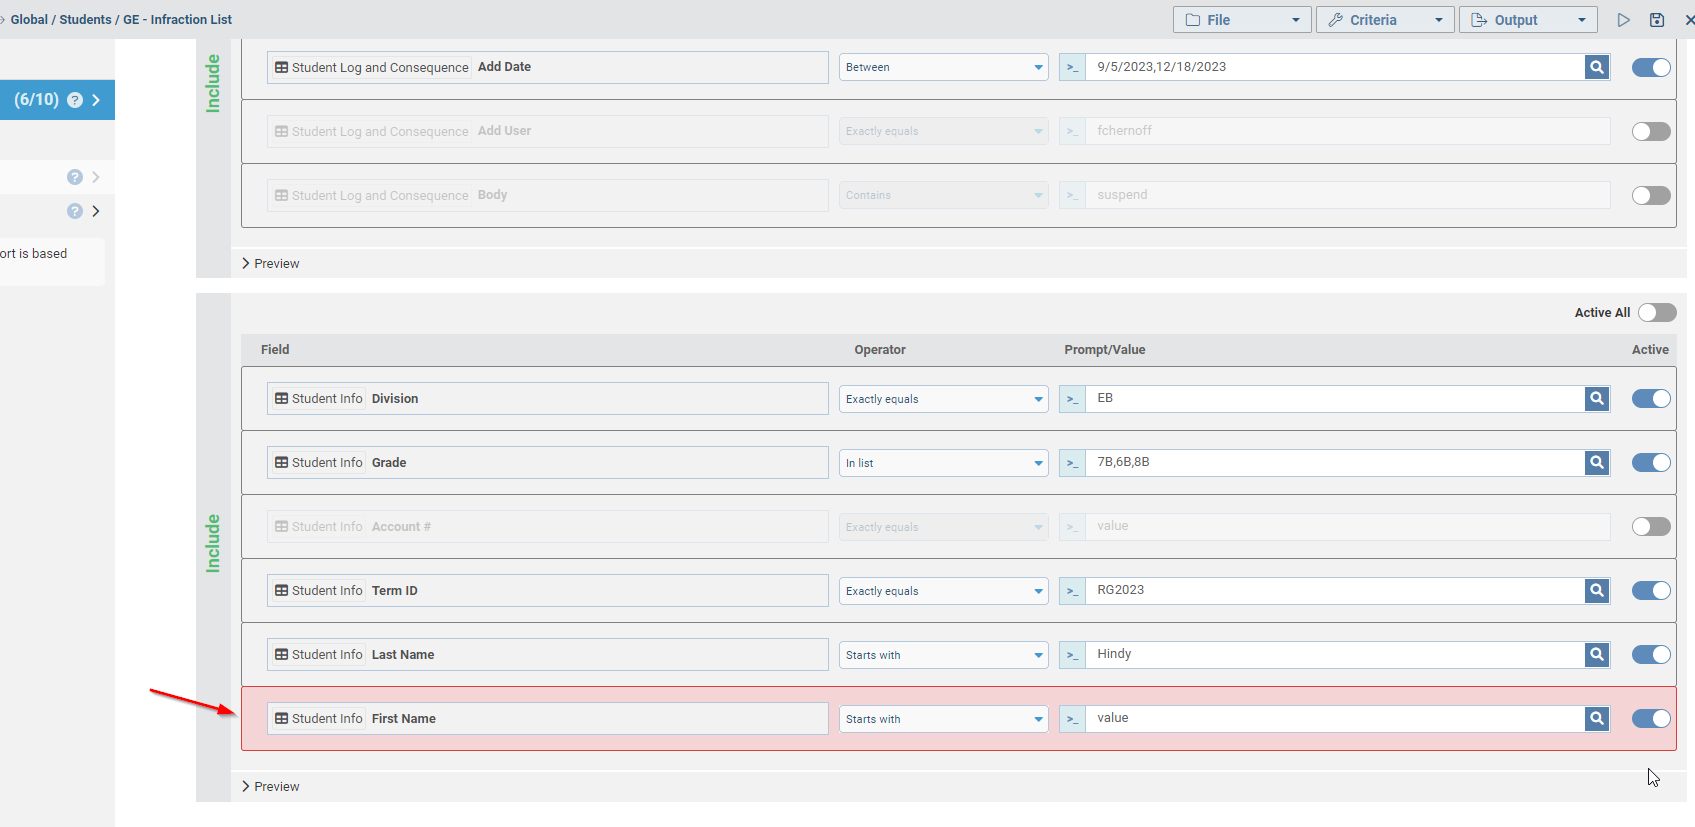Click the Student Info Term ID field
Image resolution: width=1695 pixels, height=827 pixels.
[548, 590]
